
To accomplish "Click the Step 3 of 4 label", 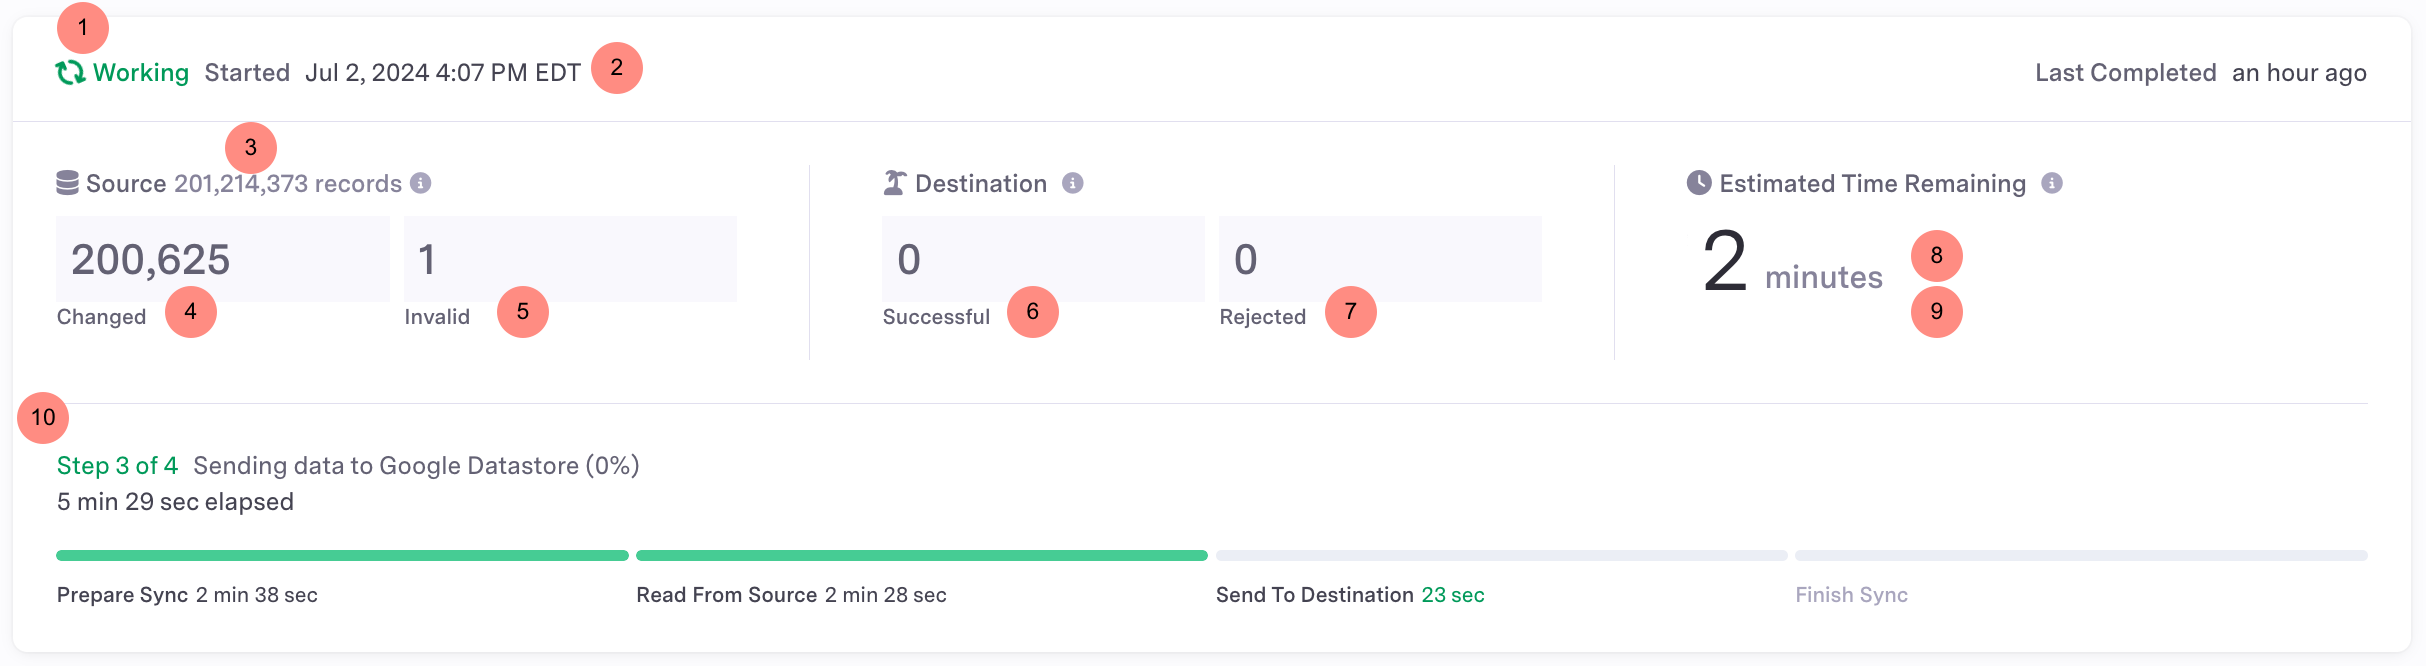I will click(x=117, y=466).
